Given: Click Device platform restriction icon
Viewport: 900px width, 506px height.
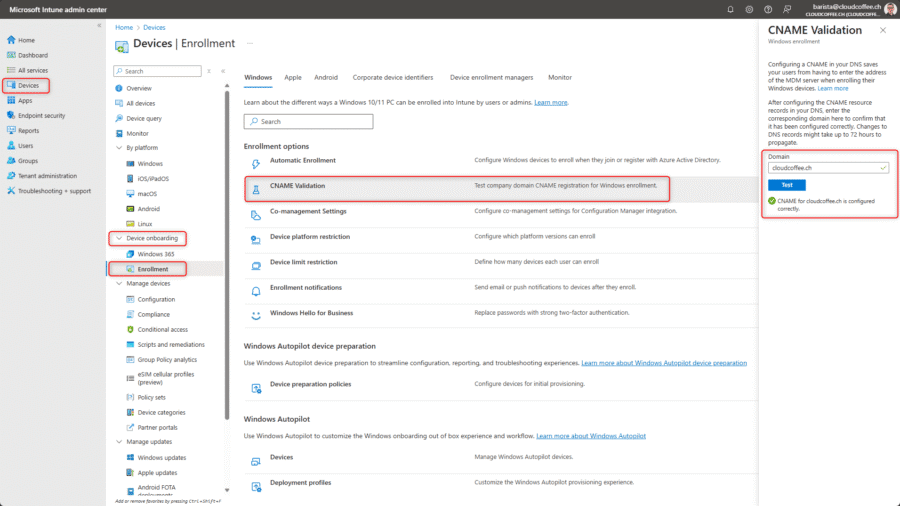Looking at the screenshot, I should (256, 240).
